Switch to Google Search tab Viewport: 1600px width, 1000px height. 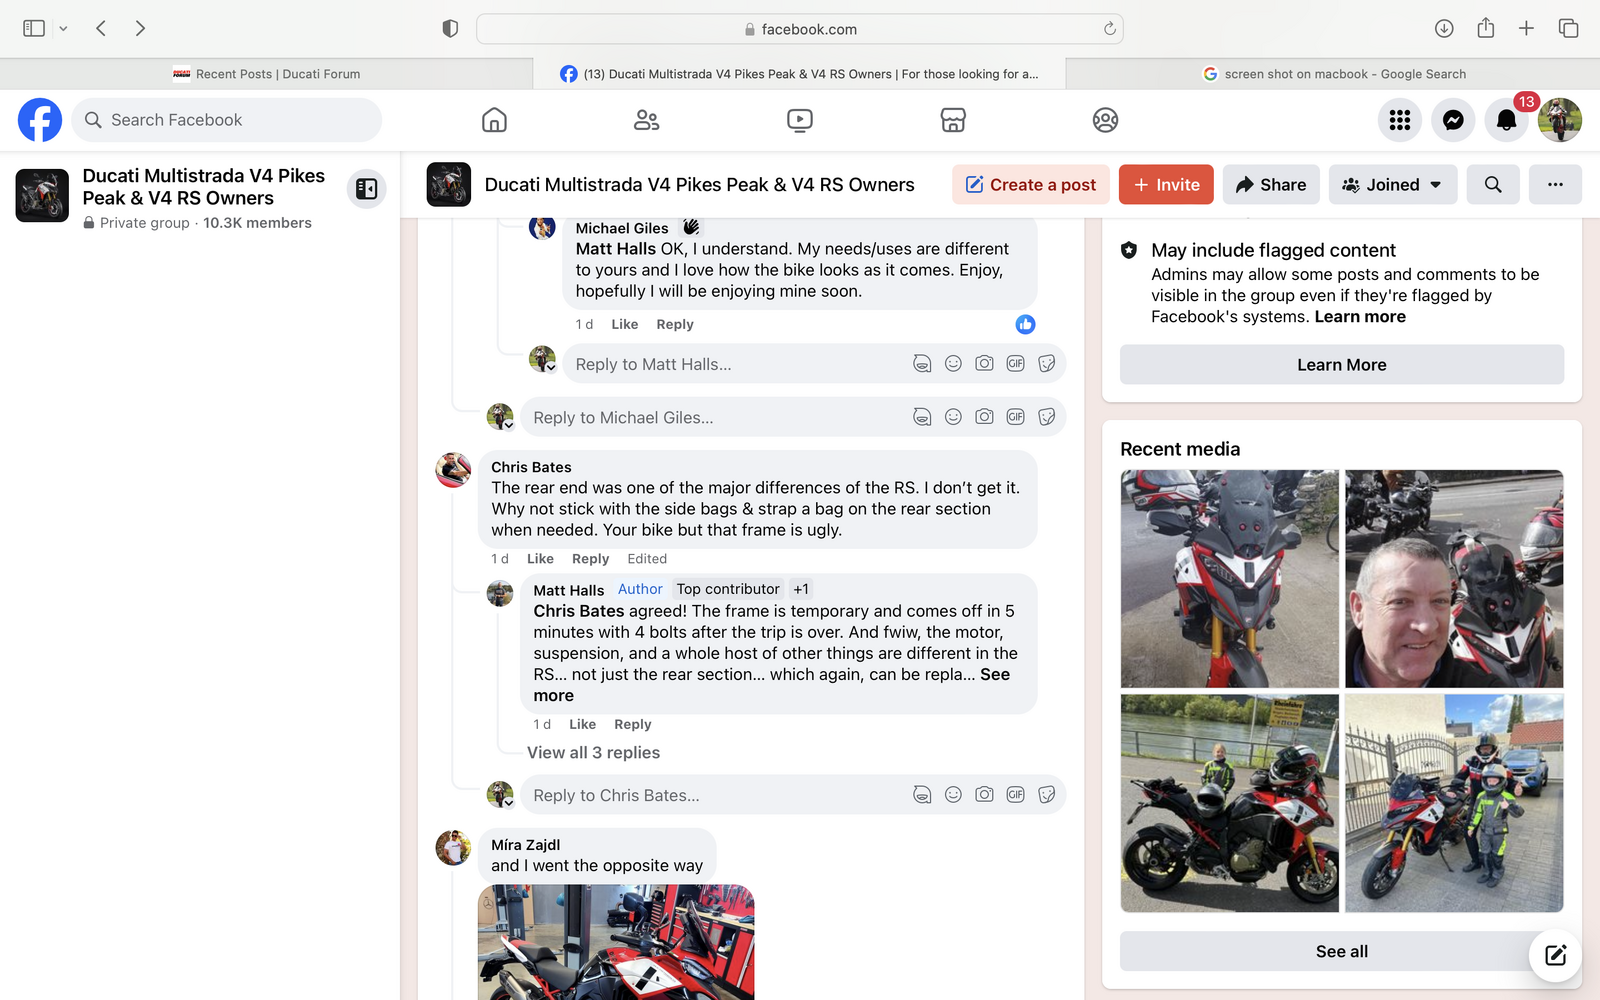point(1333,74)
